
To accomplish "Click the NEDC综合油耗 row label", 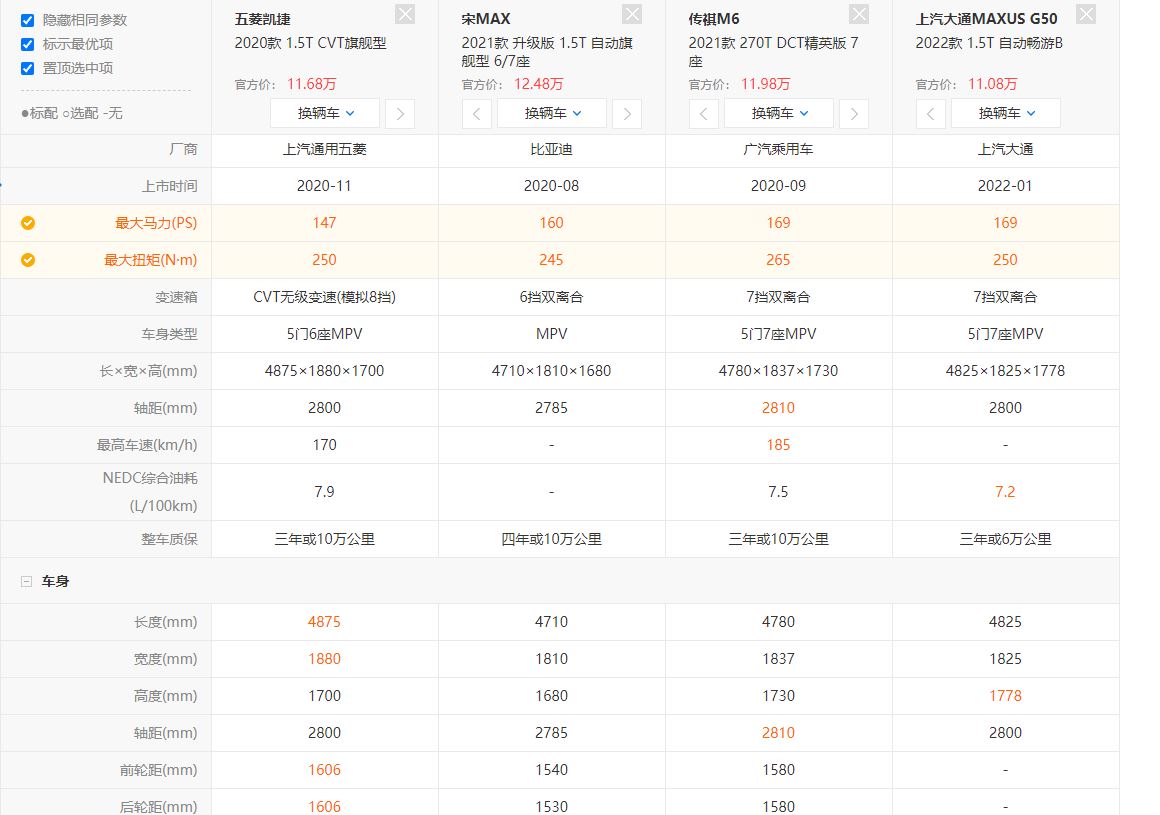I will pyautogui.click(x=150, y=492).
